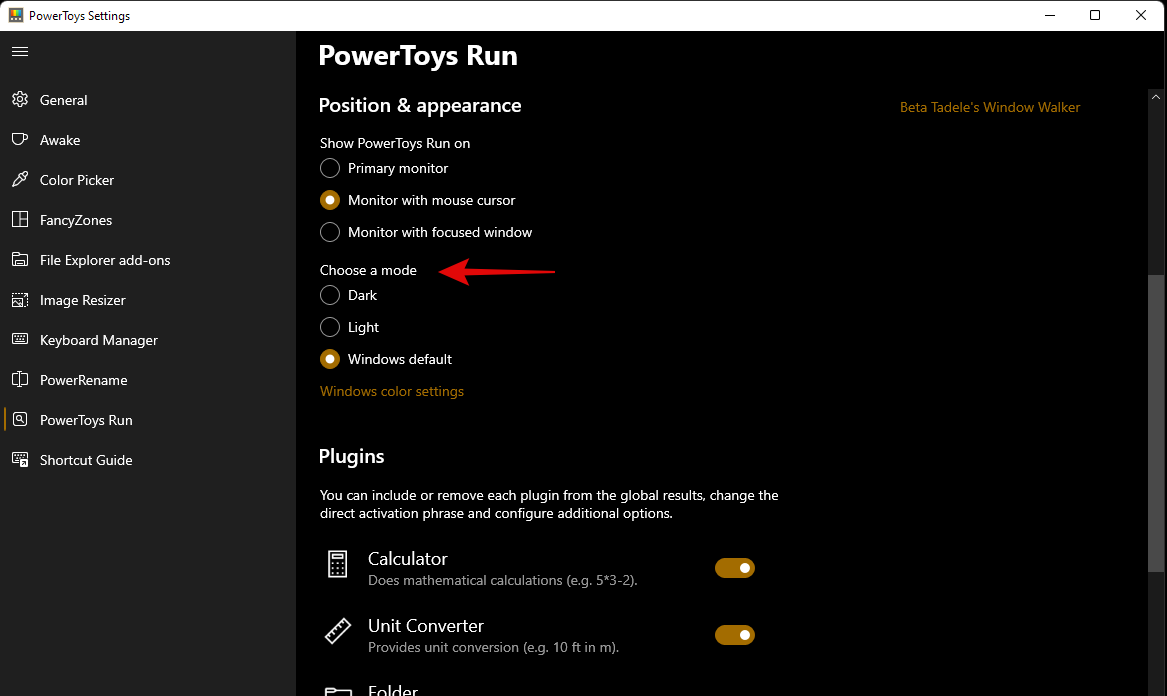Select the FancyZones icon in sidebar
This screenshot has height=696, width=1167.
coord(20,220)
